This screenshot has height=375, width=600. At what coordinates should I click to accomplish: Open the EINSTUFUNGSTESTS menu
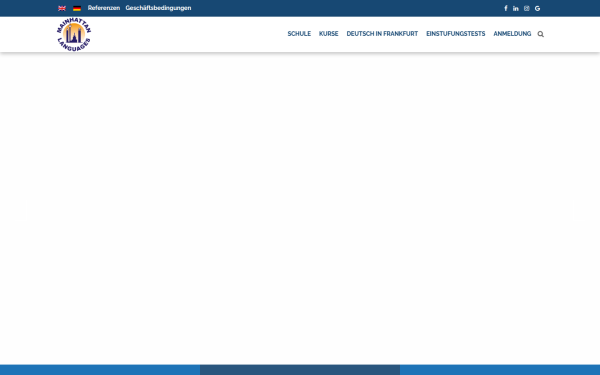[x=456, y=34]
